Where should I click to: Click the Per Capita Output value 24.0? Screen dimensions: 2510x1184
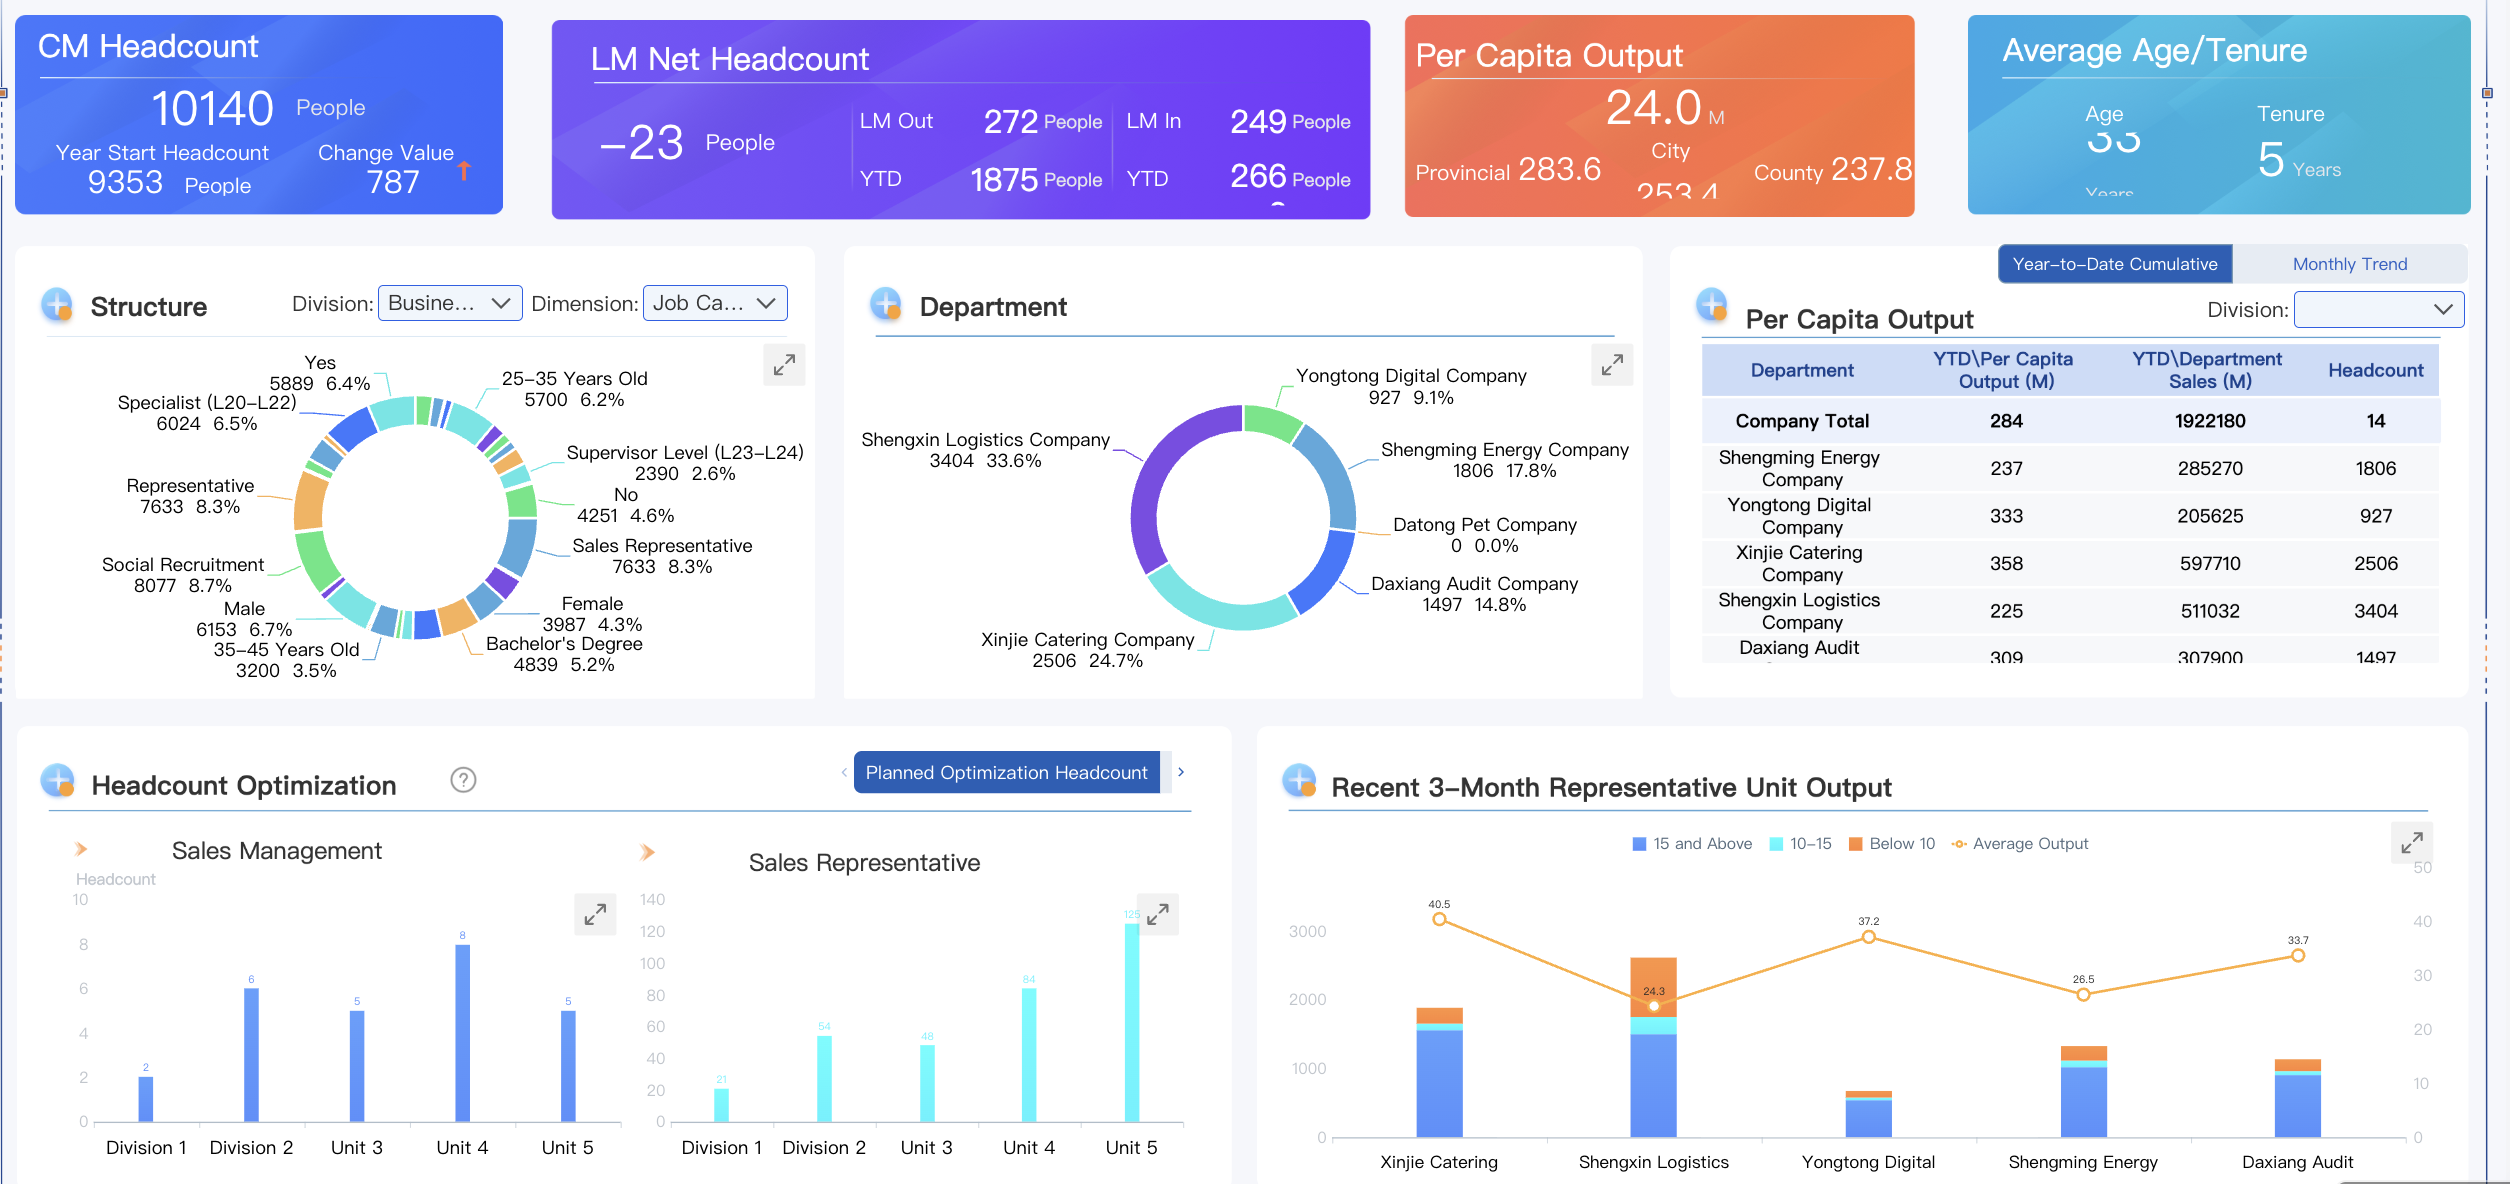1653,107
